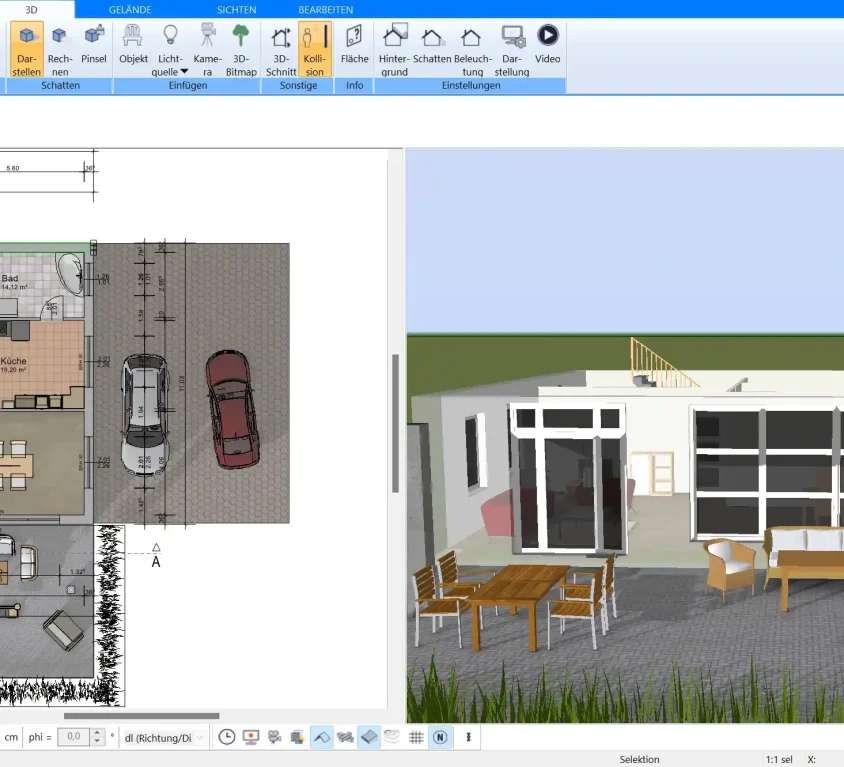Click the presentation monitor icon in bottom toolbar
This screenshot has width=844, height=767.
251,737
